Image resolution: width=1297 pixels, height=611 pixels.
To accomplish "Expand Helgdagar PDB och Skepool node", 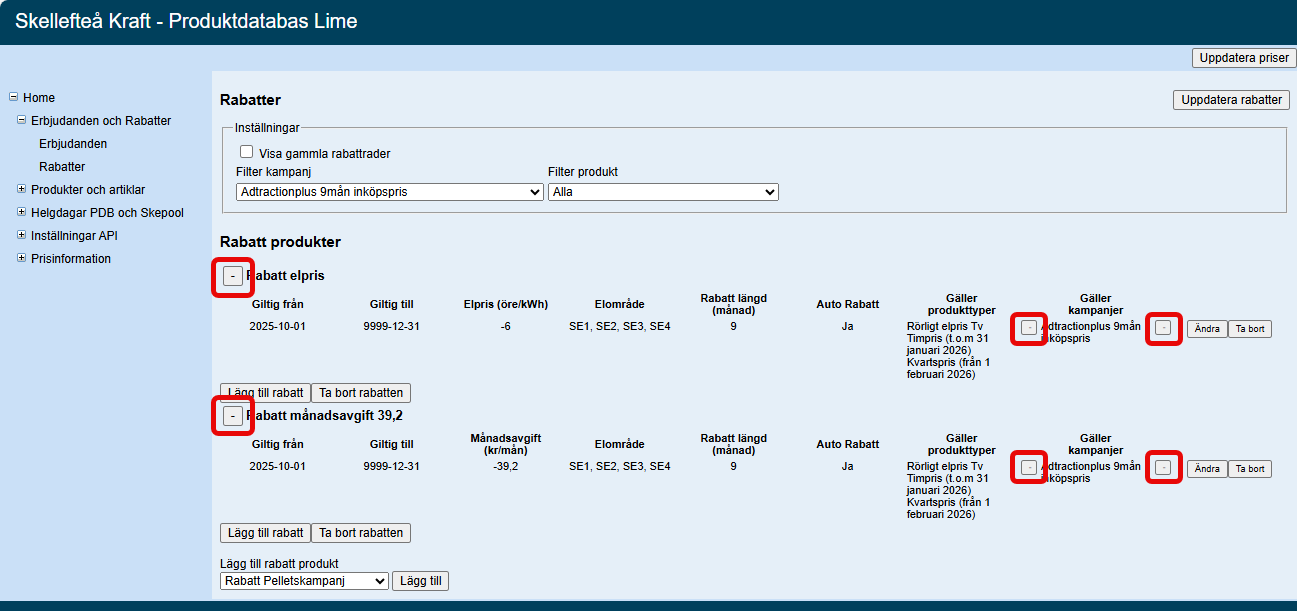I will tap(22, 213).
